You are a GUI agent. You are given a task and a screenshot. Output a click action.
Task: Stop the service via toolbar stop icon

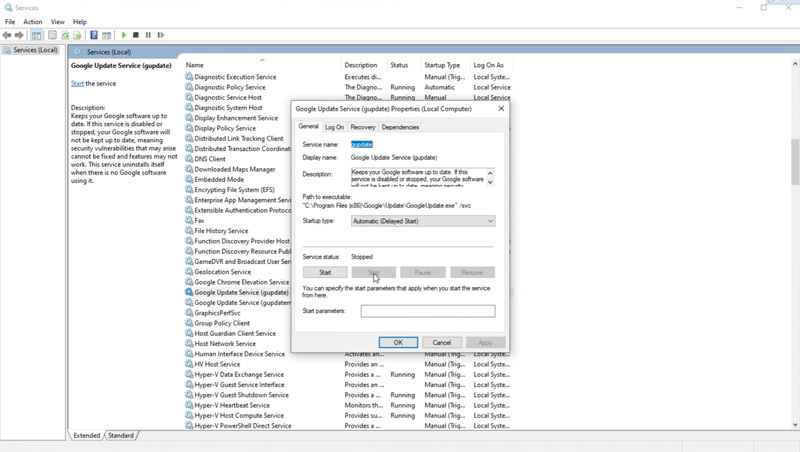(x=136, y=35)
